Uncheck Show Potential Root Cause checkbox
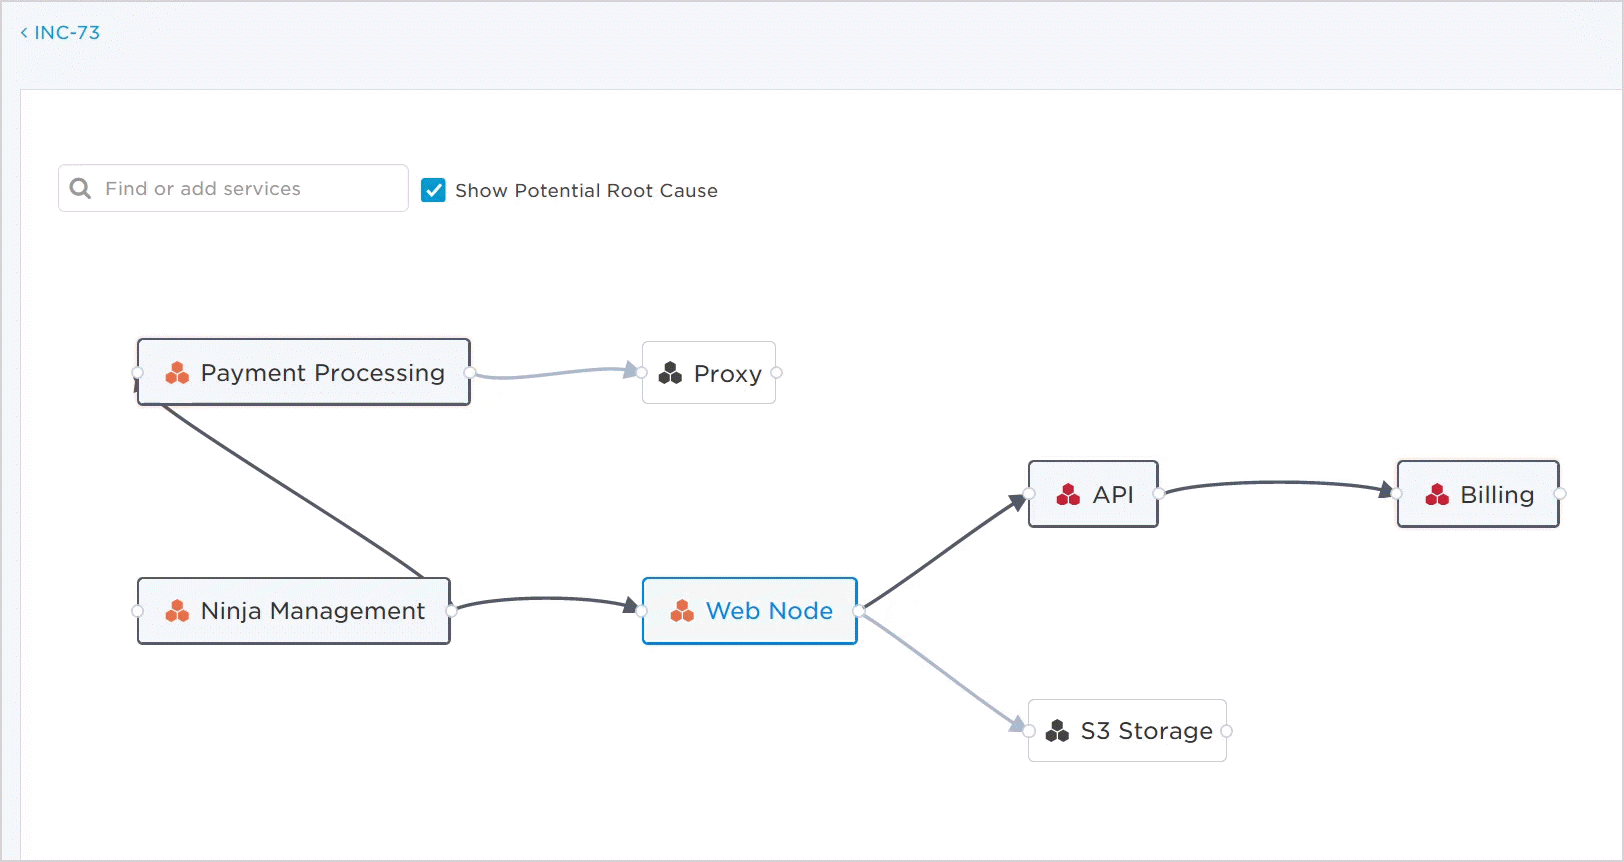The image size is (1624, 862). [x=433, y=190]
